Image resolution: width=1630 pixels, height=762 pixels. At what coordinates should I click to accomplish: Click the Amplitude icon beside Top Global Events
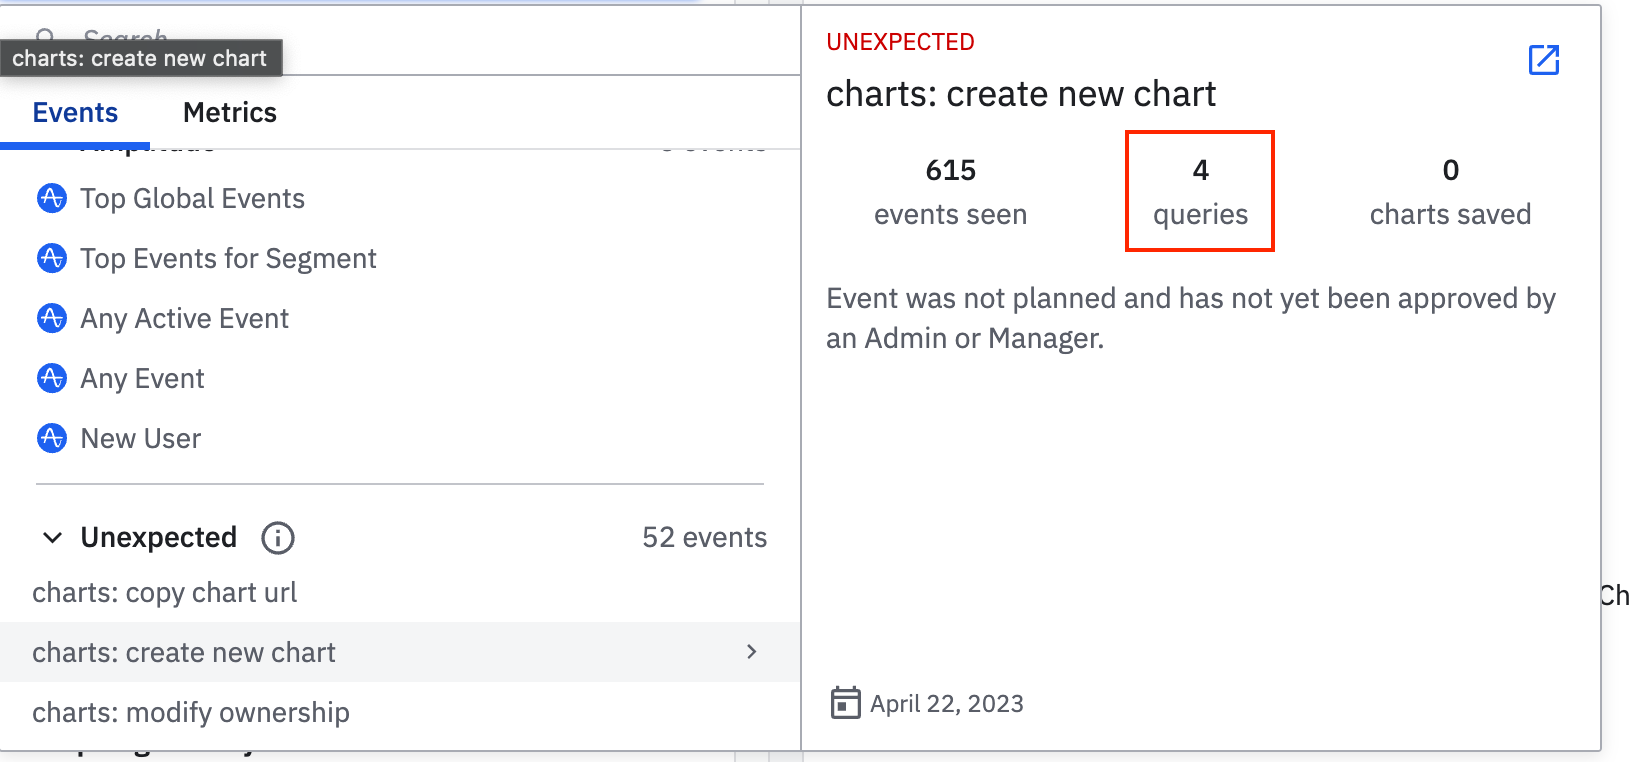coord(52,199)
